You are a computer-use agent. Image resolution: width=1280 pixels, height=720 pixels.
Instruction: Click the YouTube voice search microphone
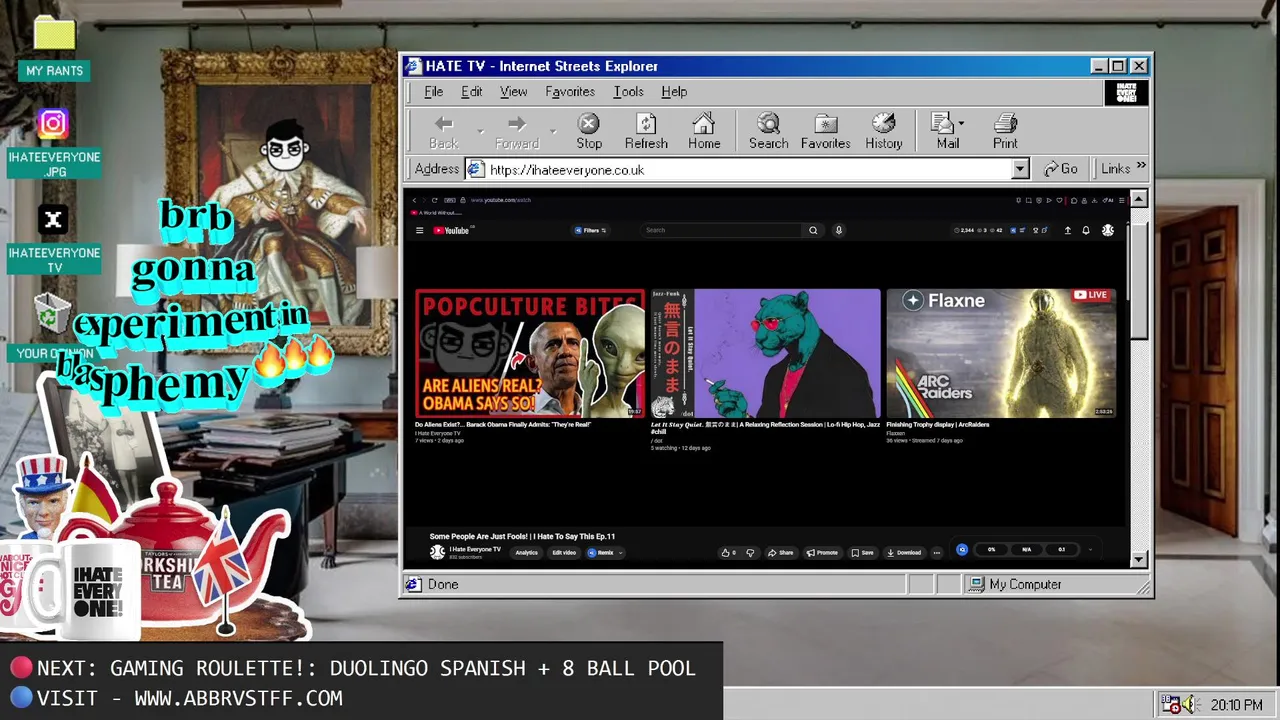tap(839, 230)
